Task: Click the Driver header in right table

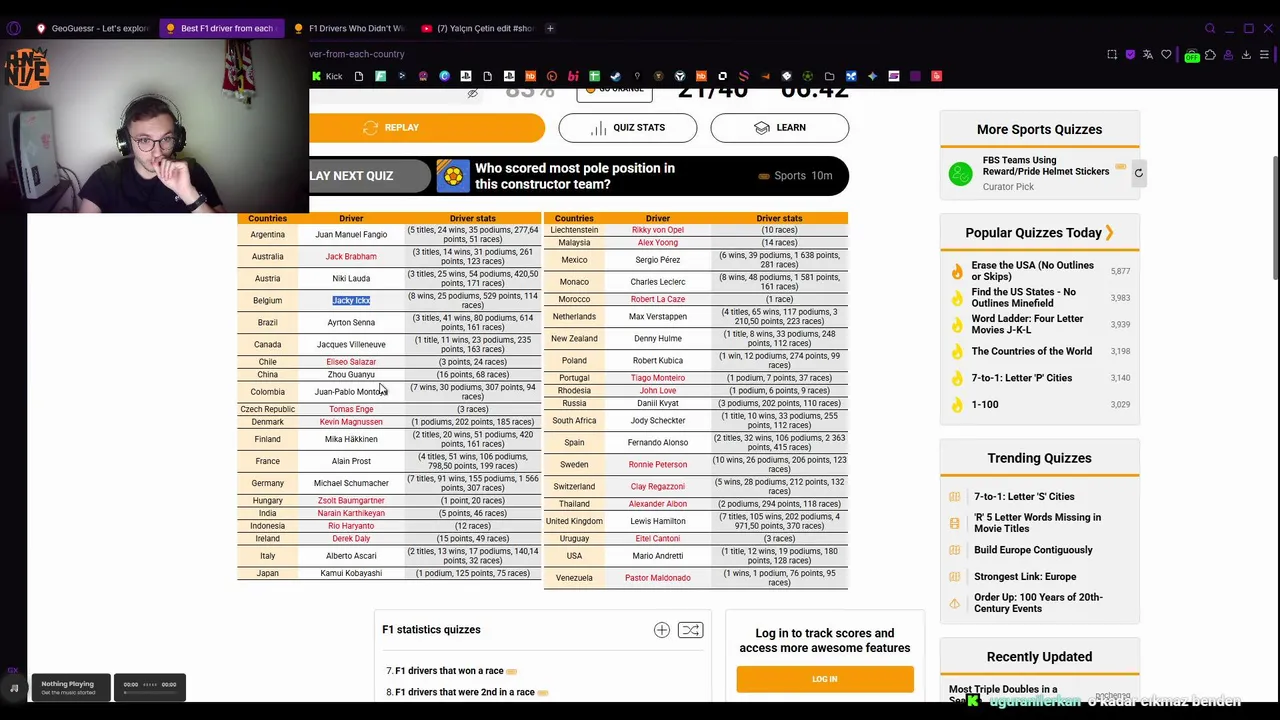Action: pos(658,218)
